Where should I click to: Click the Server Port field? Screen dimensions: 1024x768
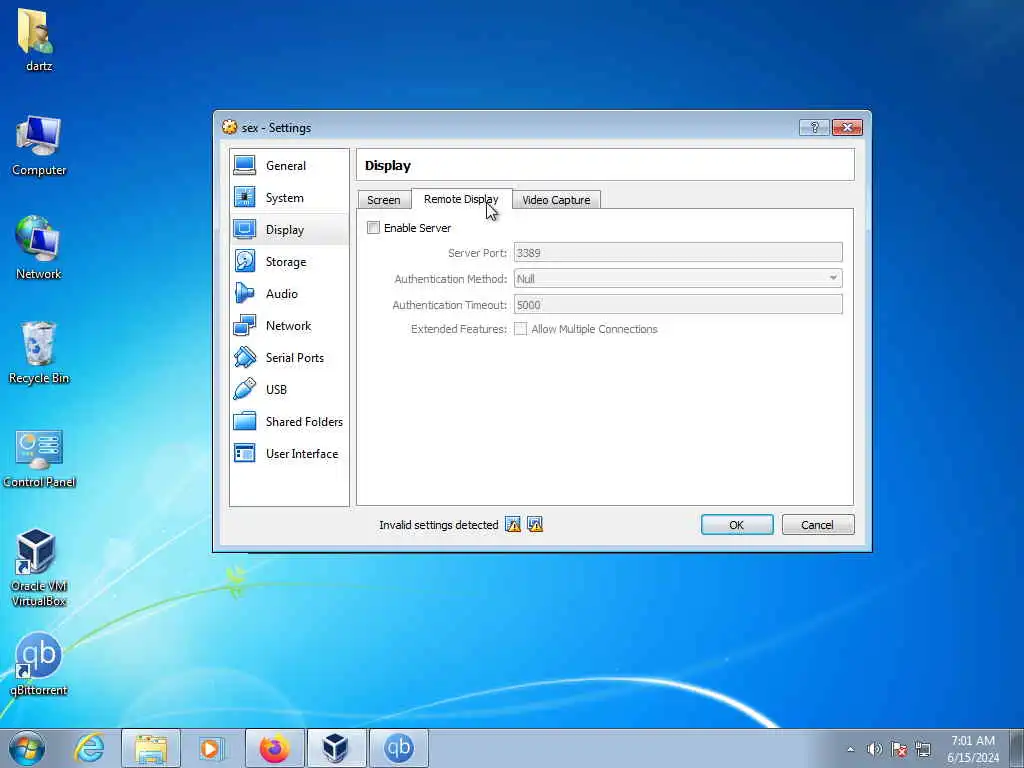point(678,252)
